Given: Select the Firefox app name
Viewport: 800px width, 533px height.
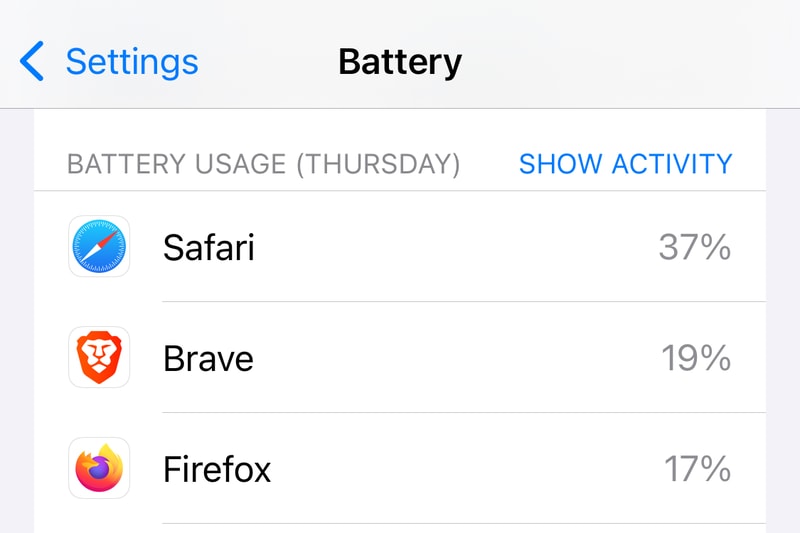Looking at the screenshot, I should point(217,469).
